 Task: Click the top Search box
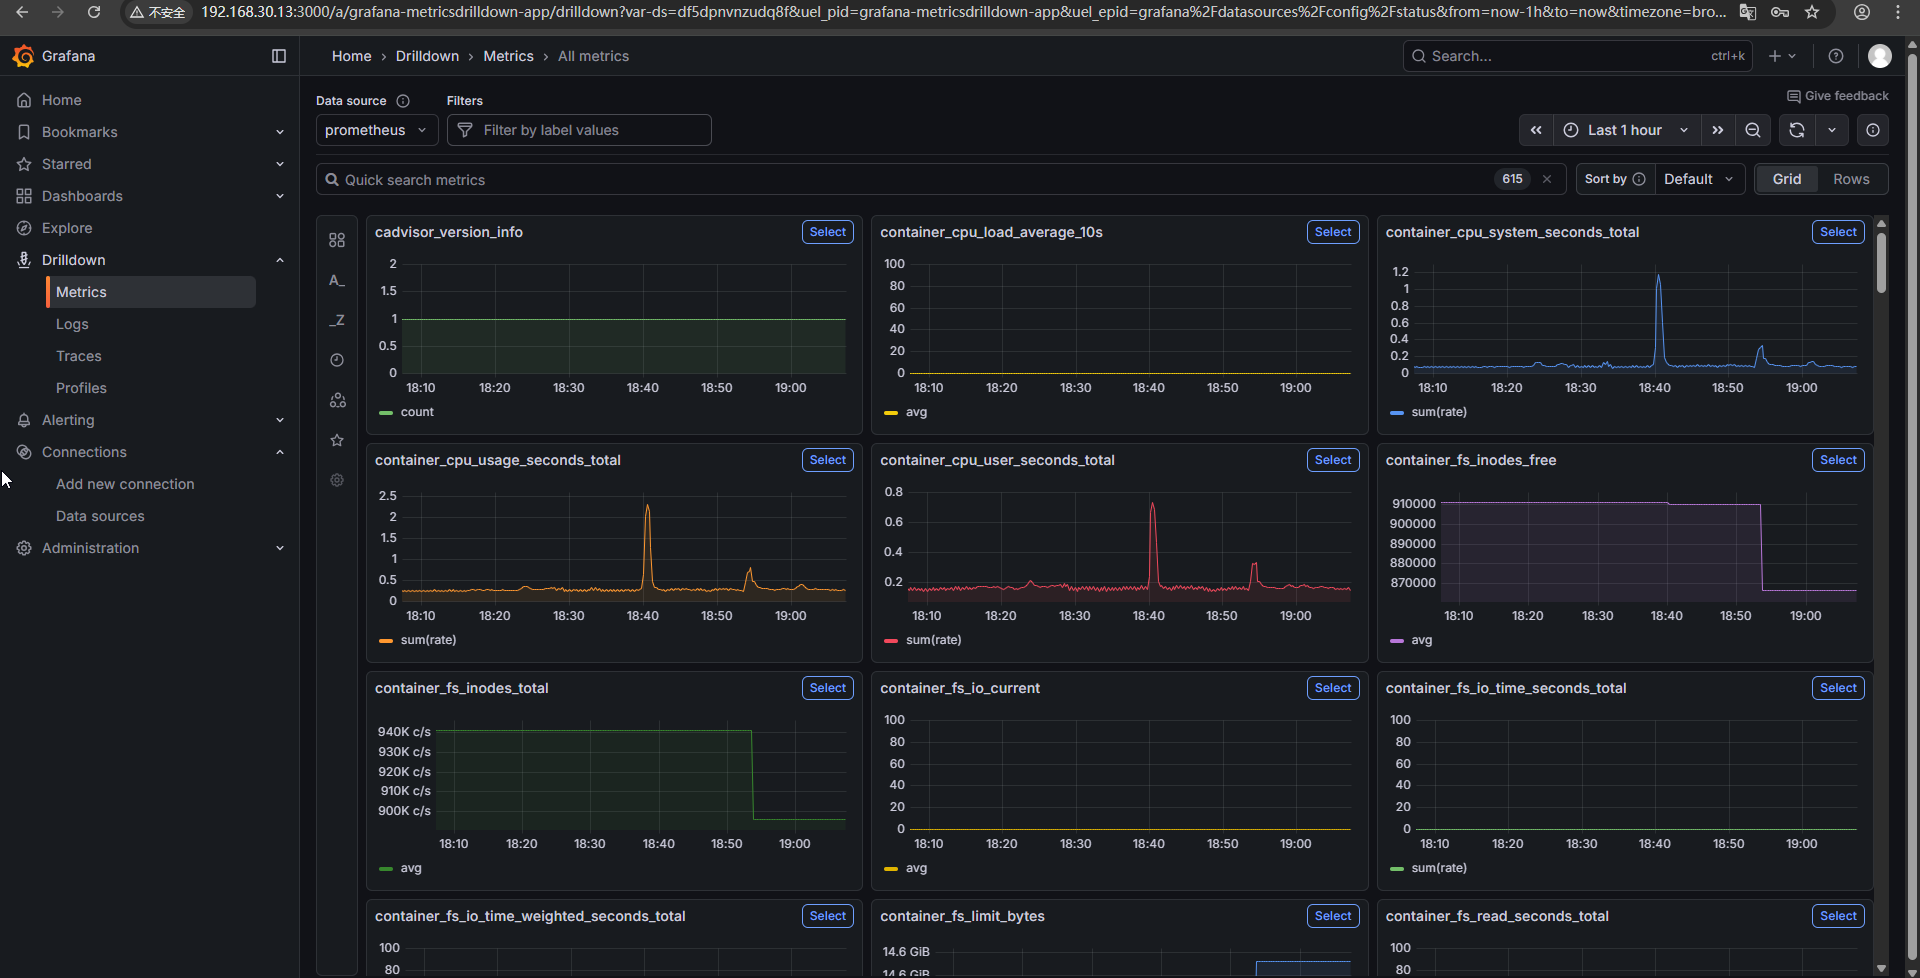click(1577, 56)
